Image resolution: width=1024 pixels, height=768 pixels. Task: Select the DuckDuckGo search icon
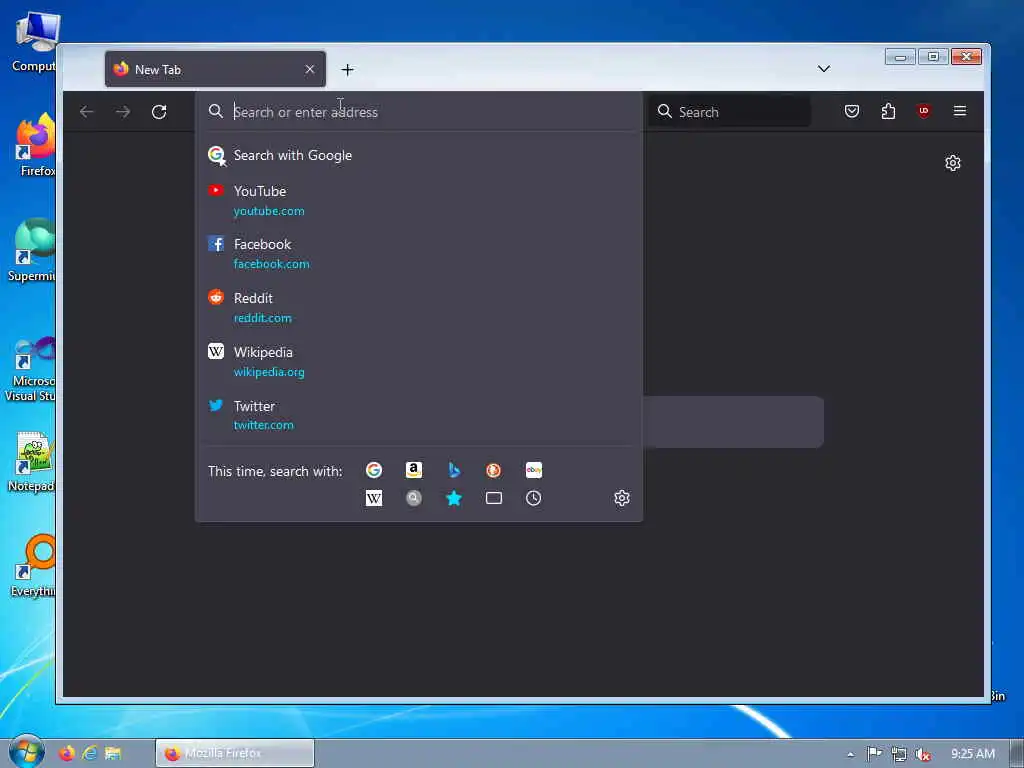[x=494, y=470]
